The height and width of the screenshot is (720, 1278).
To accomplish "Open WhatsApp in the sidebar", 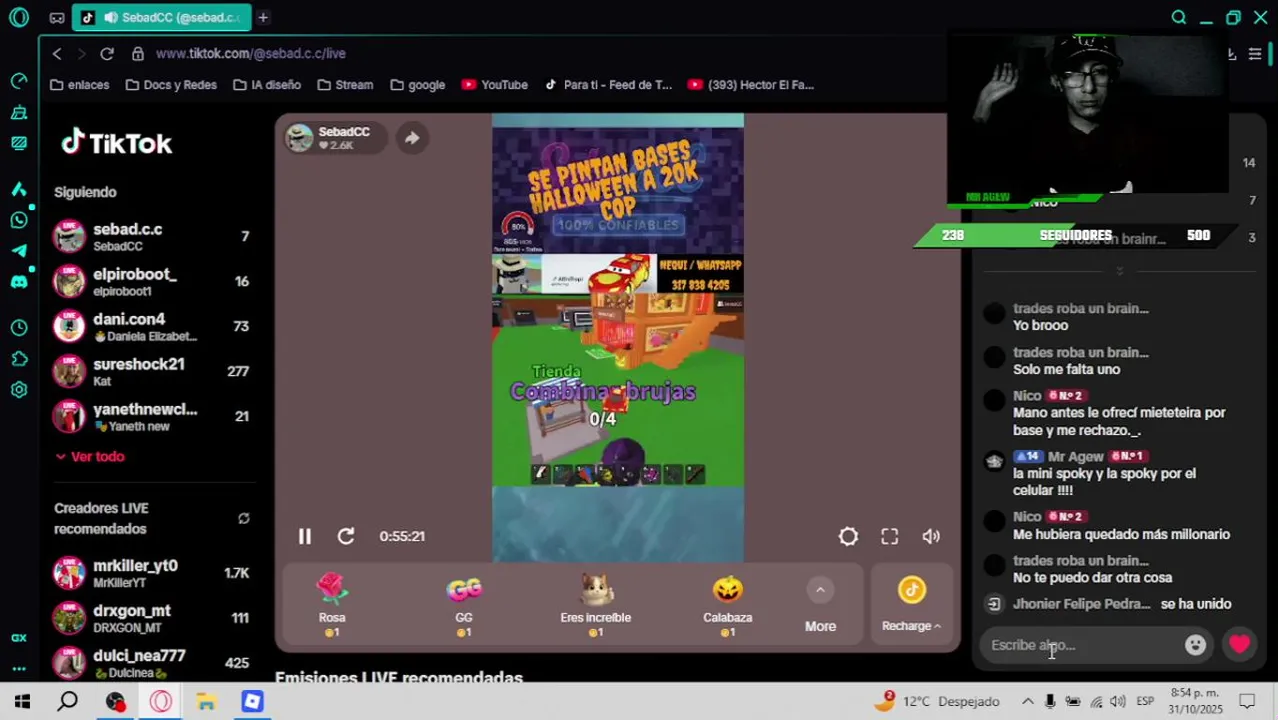I will pyautogui.click(x=19, y=220).
